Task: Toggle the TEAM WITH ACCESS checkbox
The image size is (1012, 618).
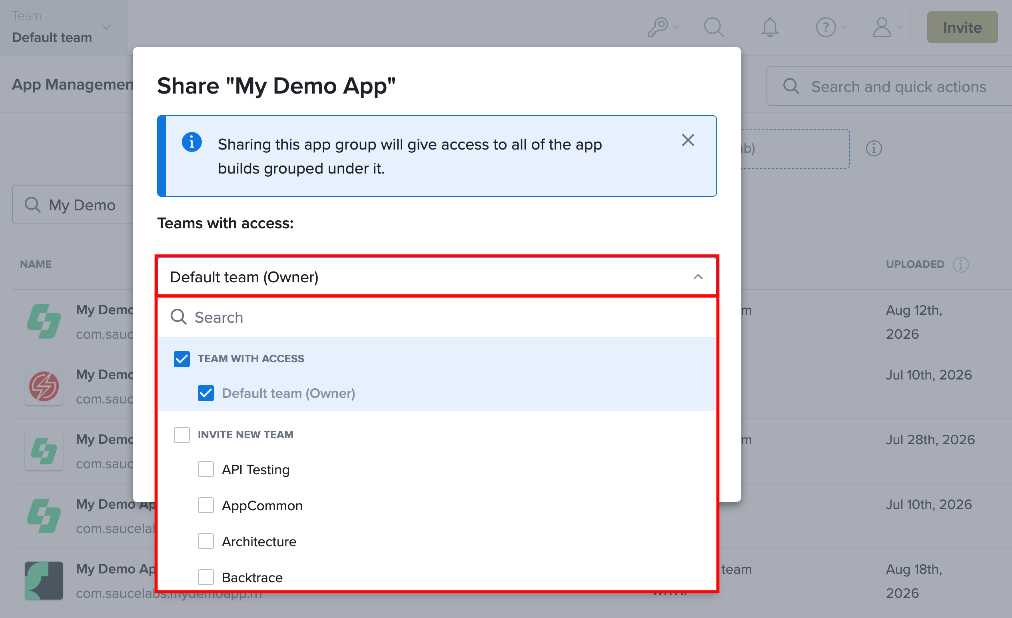Action: tap(182, 359)
